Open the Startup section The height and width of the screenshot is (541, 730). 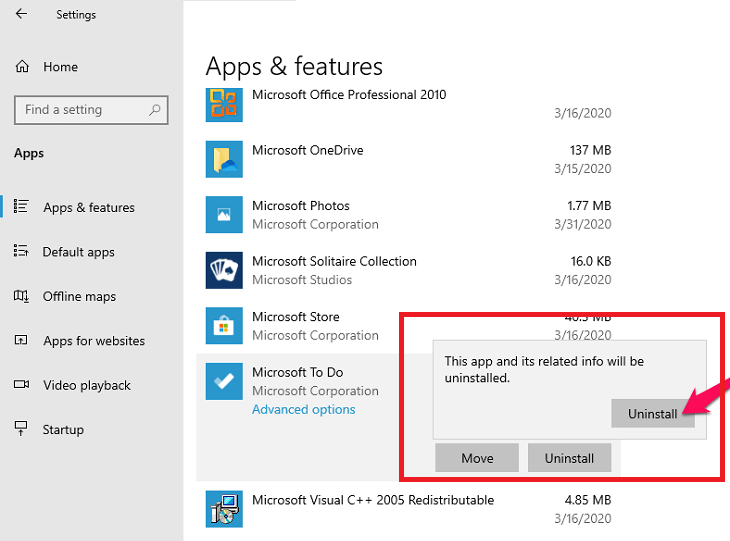[x=63, y=430]
